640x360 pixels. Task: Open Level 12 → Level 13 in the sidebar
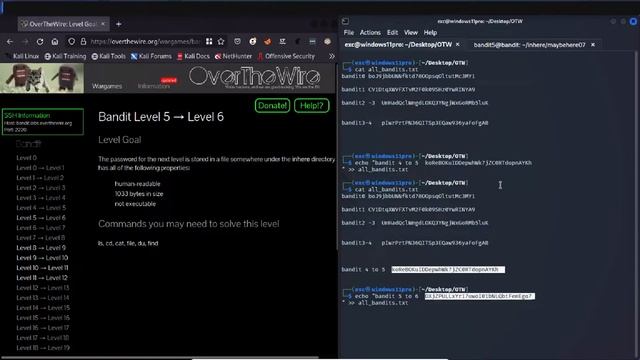click(43, 288)
